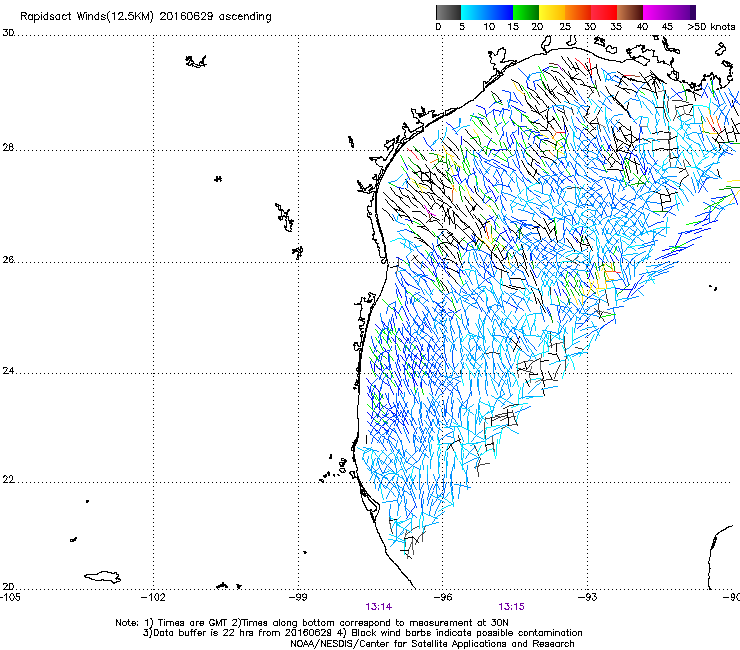Image resolution: width=740 pixels, height=650 pixels.
Task: Click the green 15–20 knots legend segment
Action: (526, 12)
